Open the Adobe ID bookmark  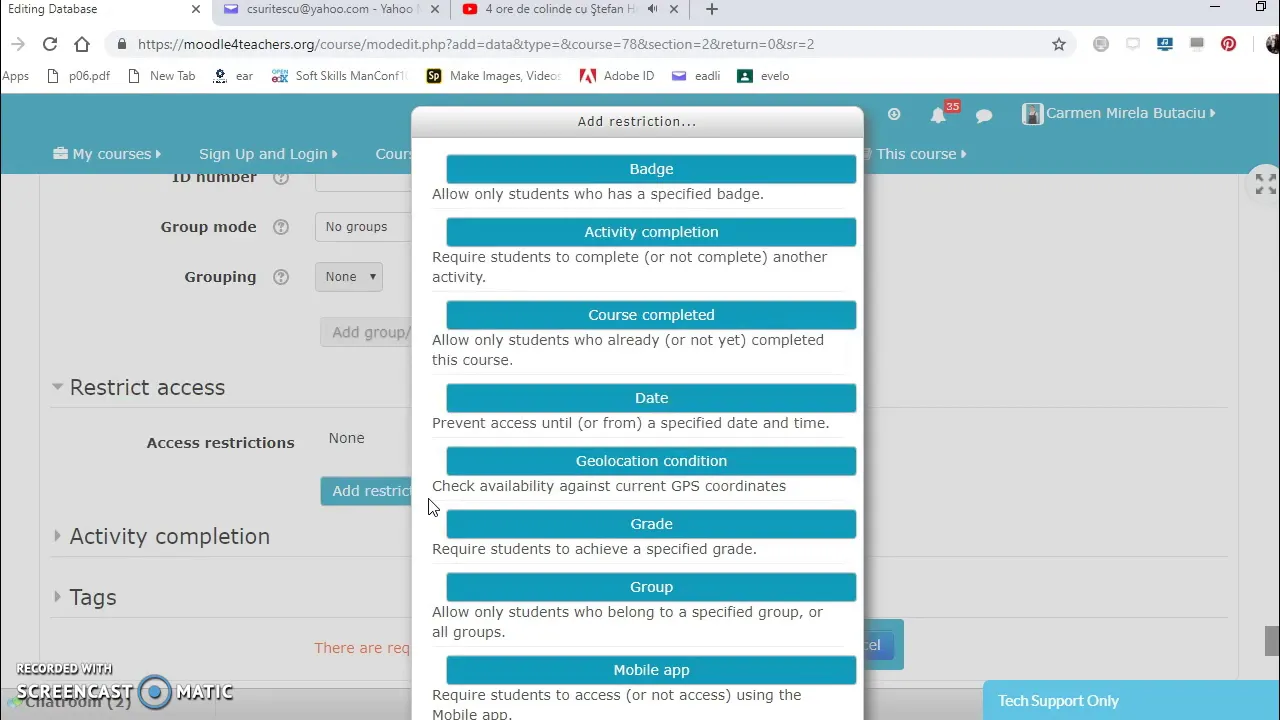617,76
